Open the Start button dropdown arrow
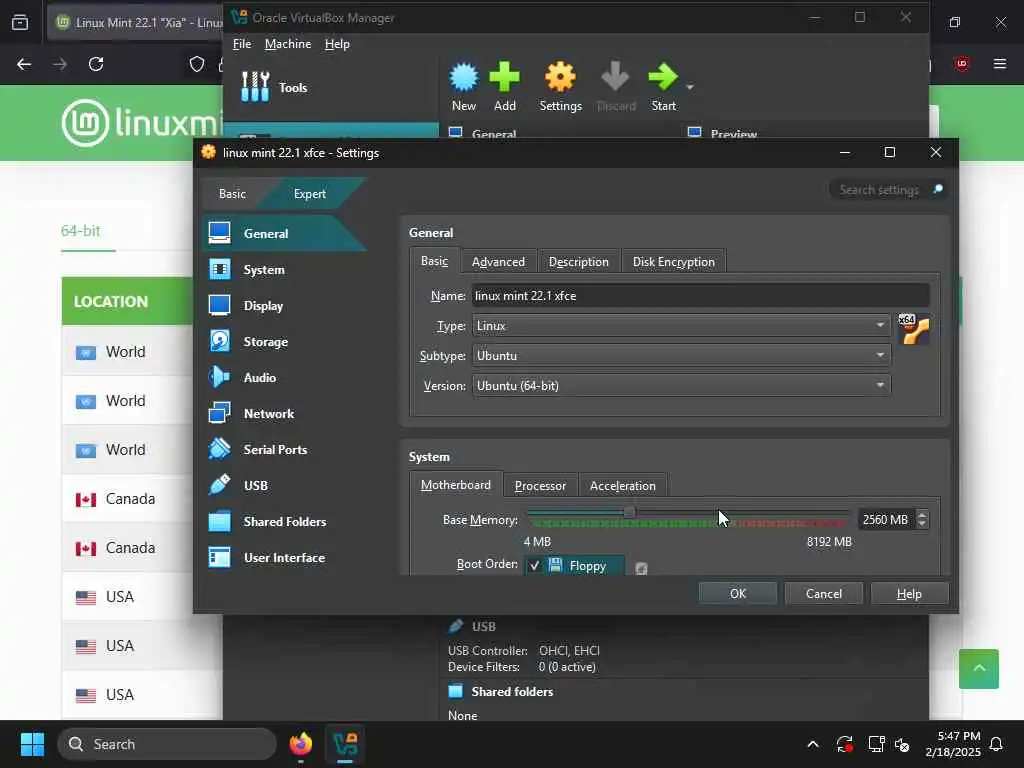Viewport: 1024px width, 768px height. [x=690, y=87]
